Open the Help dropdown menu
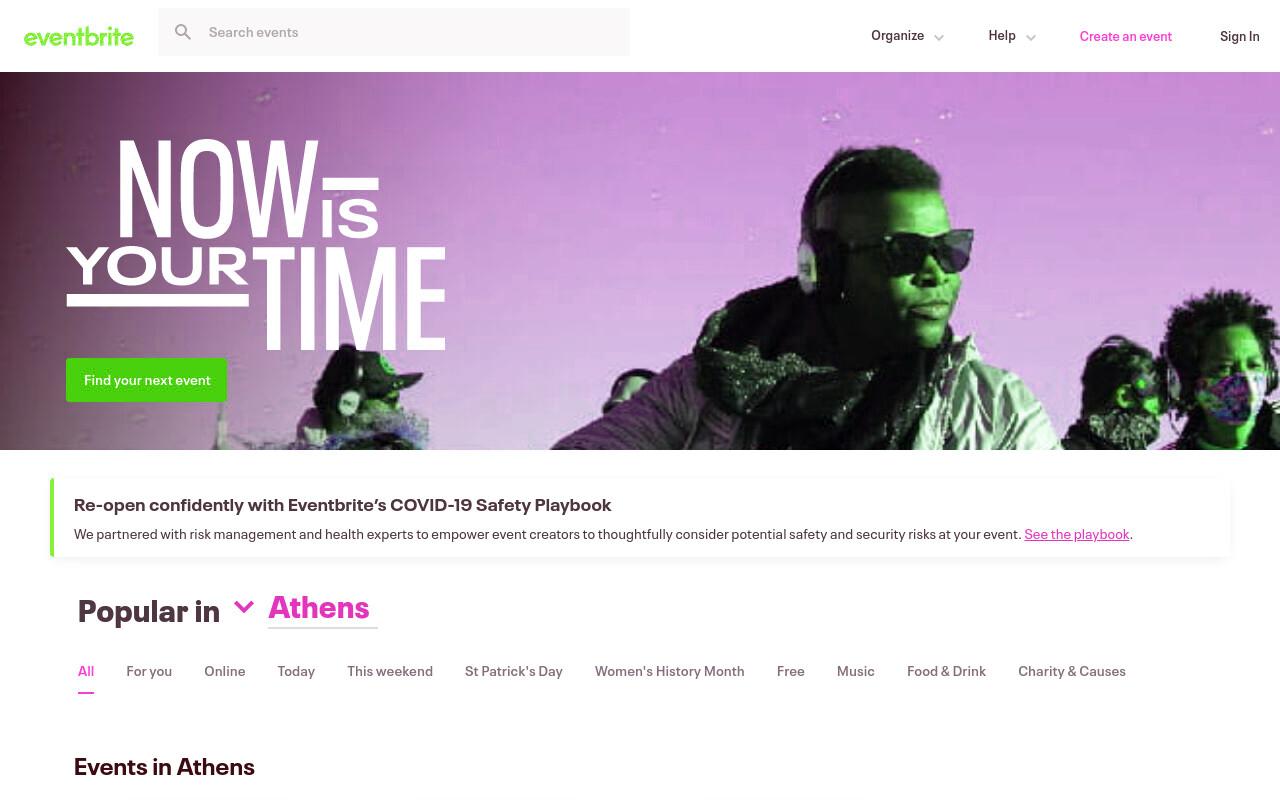This screenshot has width=1280, height=800. click(1012, 36)
